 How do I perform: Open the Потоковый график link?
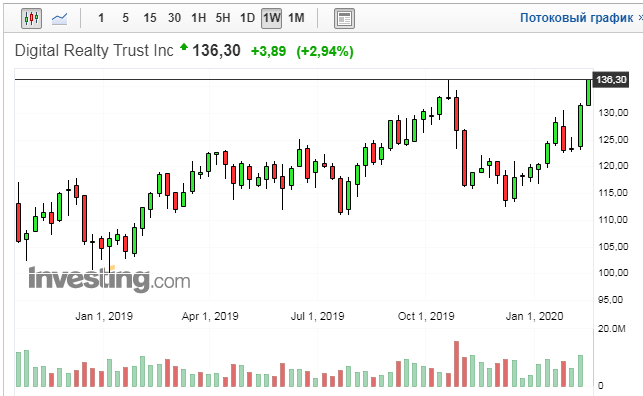tap(576, 18)
